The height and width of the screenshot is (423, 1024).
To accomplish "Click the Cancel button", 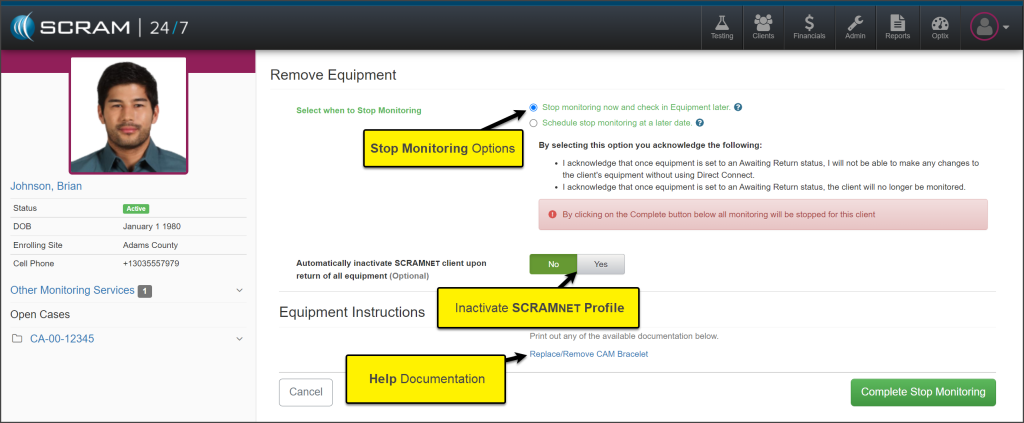I will (x=305, y=392).
